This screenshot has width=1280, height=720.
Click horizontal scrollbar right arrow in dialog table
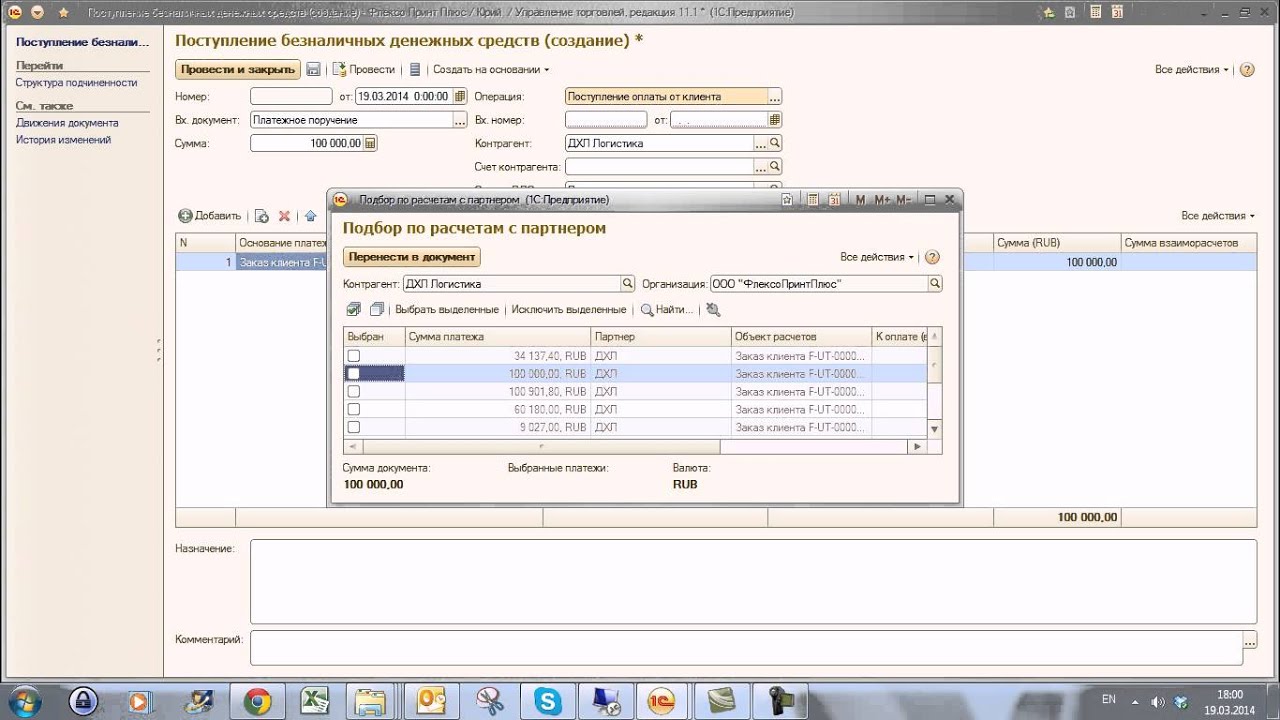point(918,447)
